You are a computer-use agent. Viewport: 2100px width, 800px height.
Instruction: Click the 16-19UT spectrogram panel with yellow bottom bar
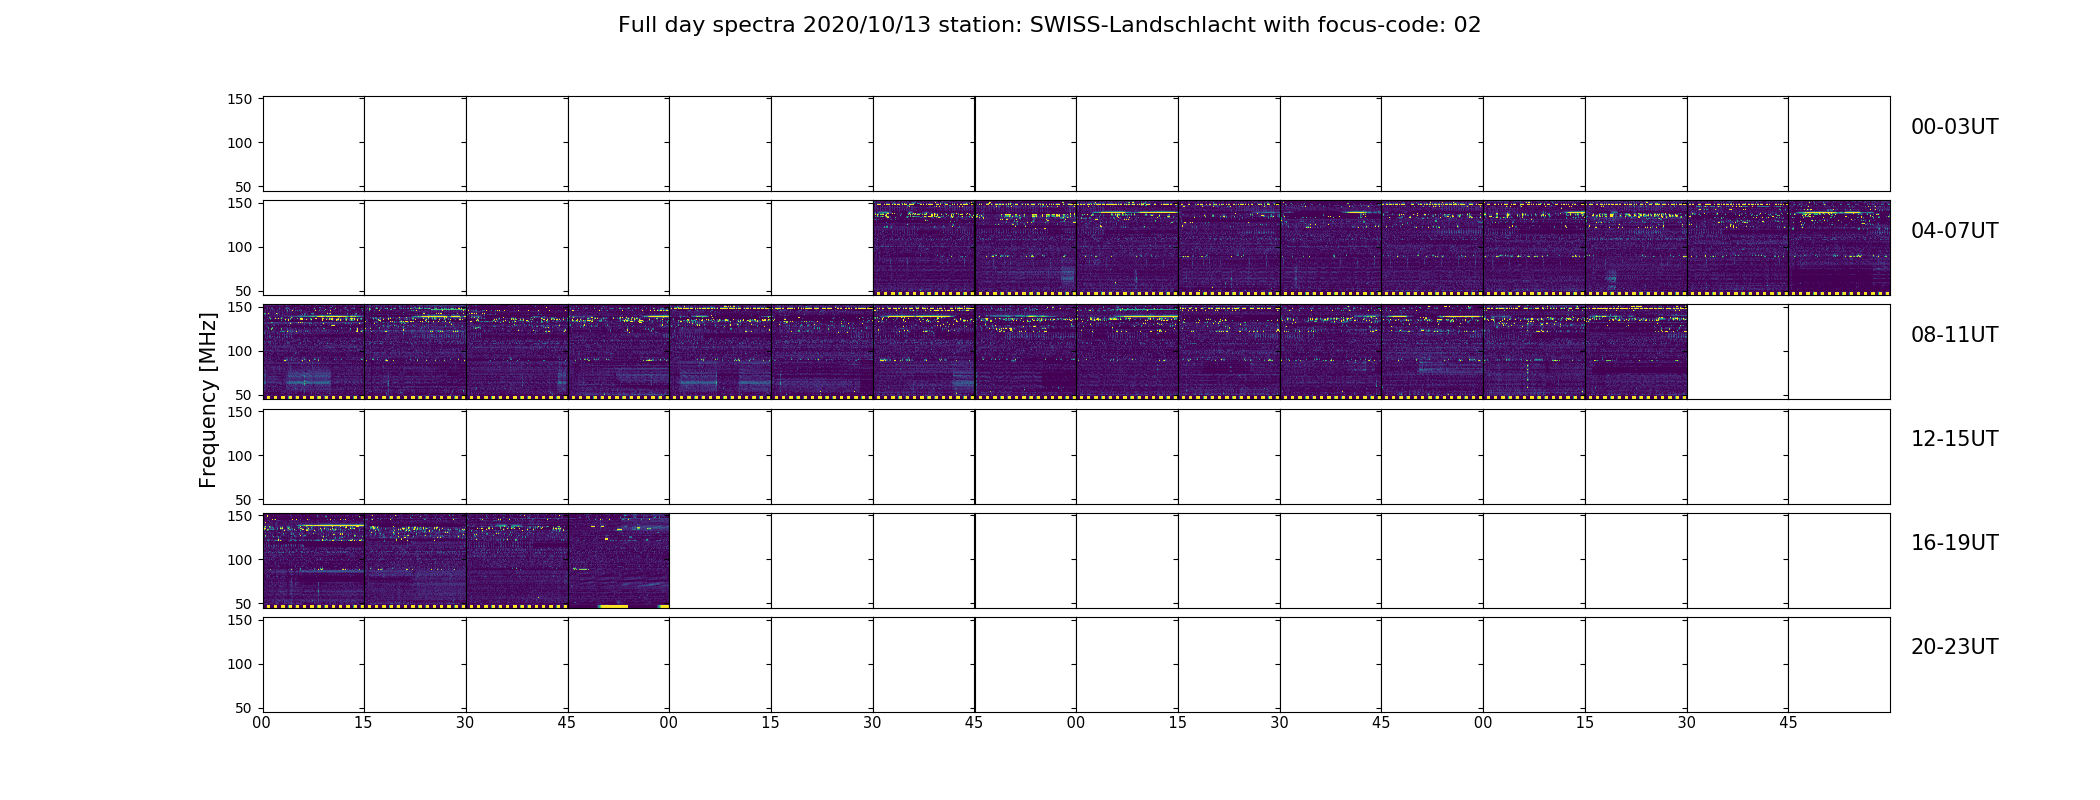pos(619,561)
